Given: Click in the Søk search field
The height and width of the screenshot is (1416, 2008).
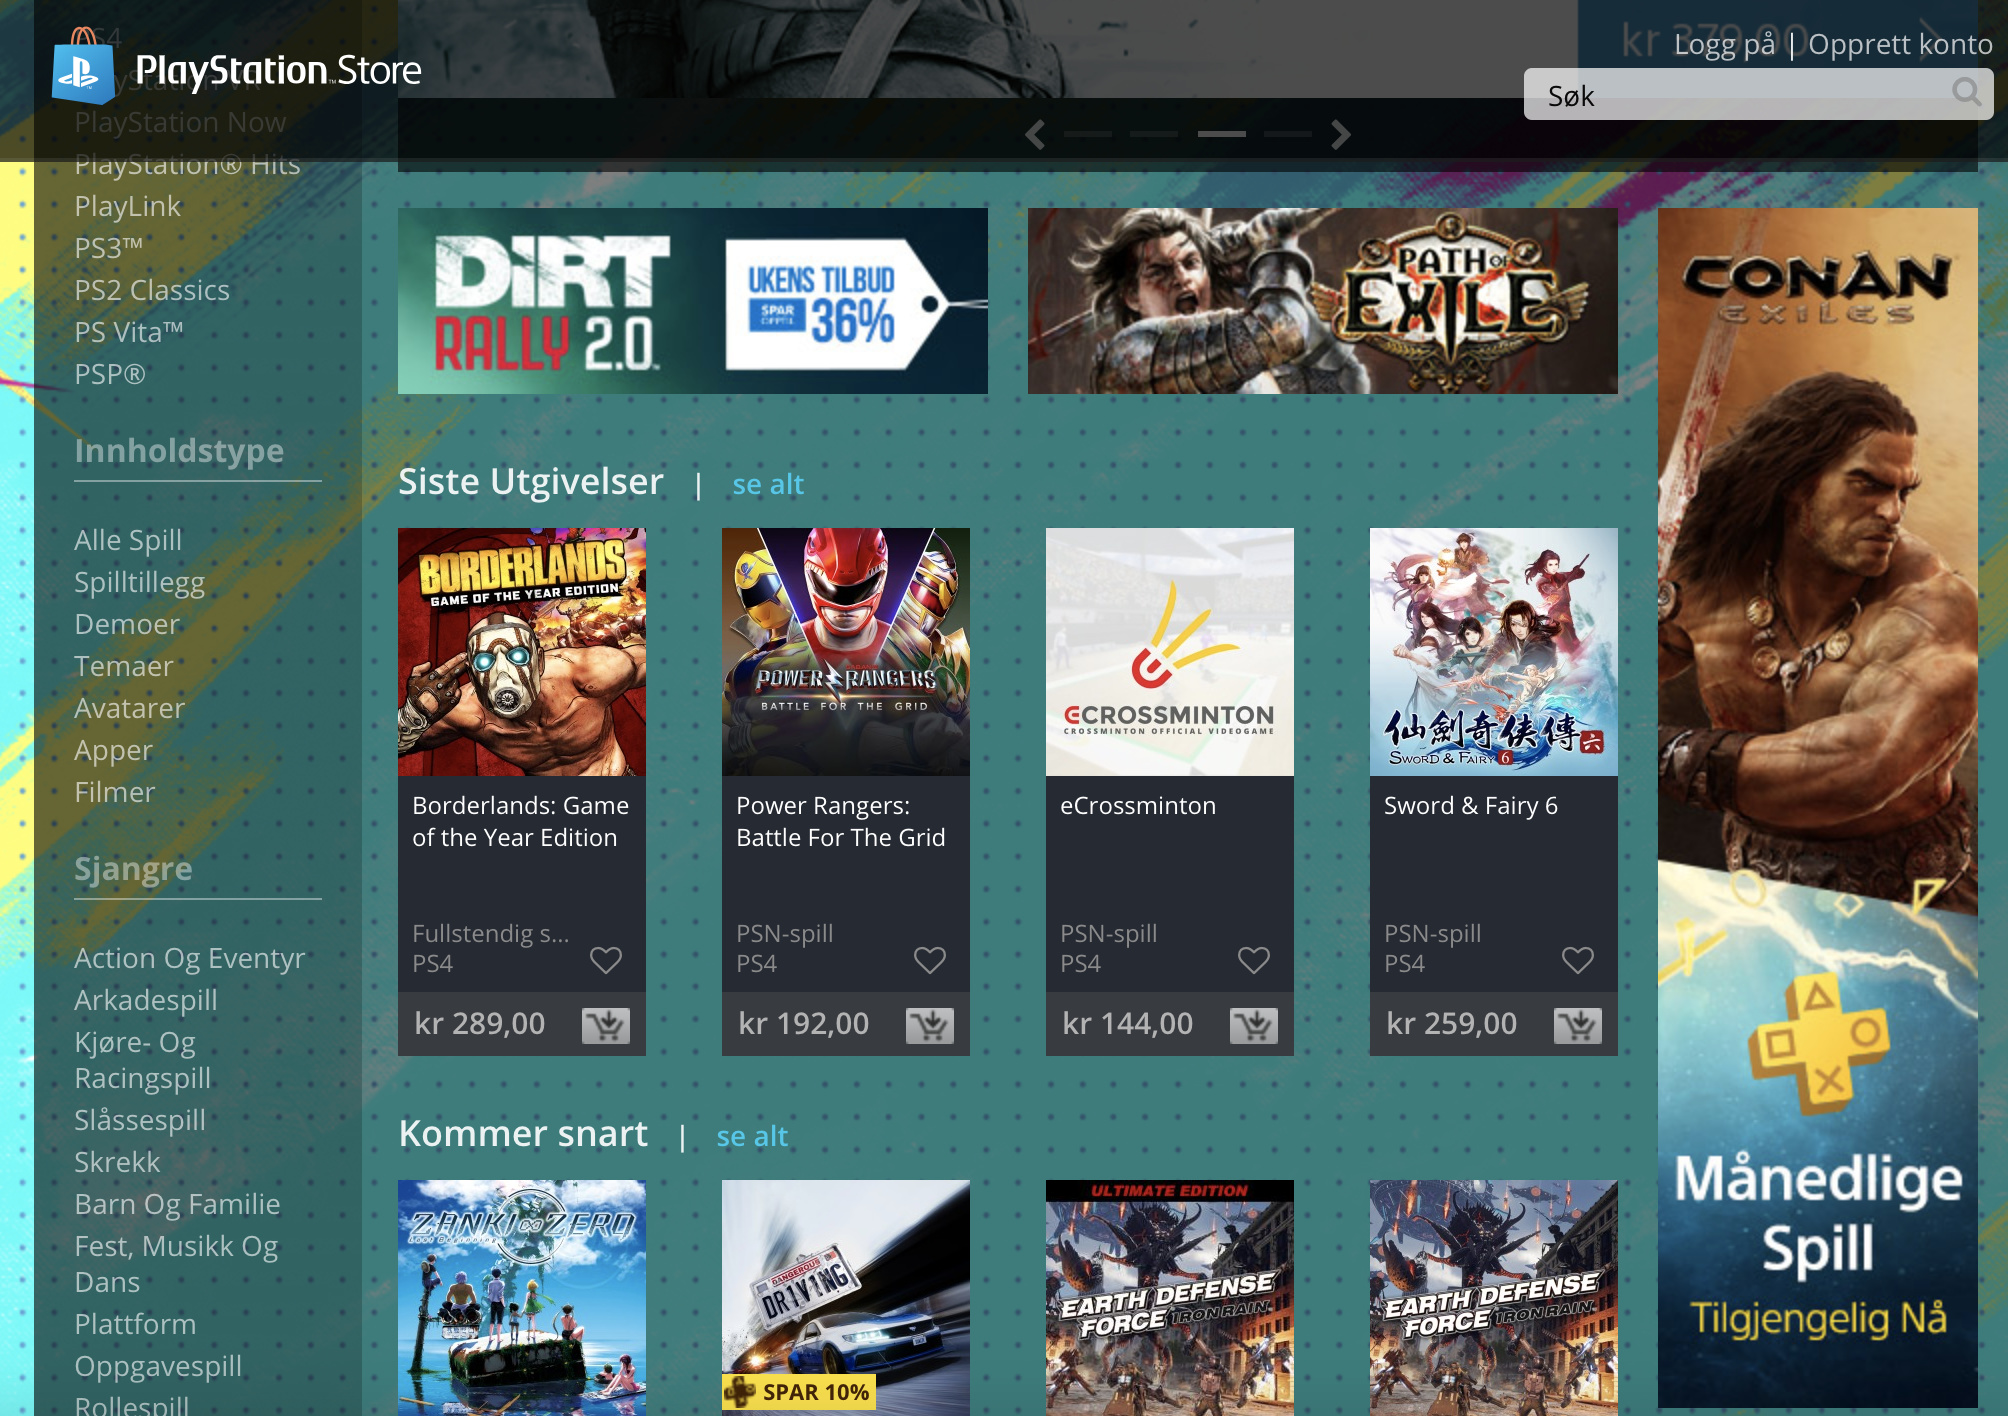Looking at the screenshot, I should click(x=1740, y=95).
